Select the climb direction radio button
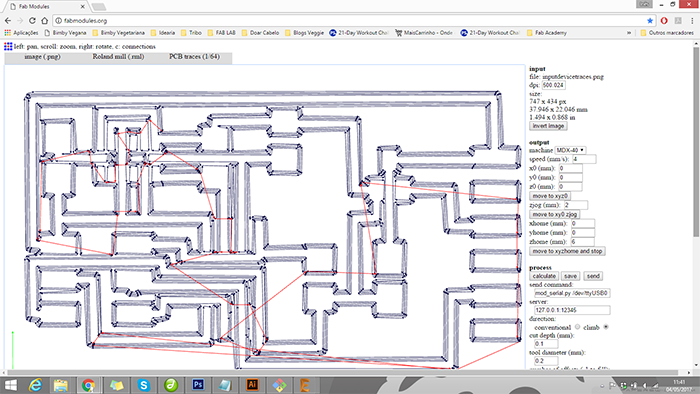 pos(606,327)
